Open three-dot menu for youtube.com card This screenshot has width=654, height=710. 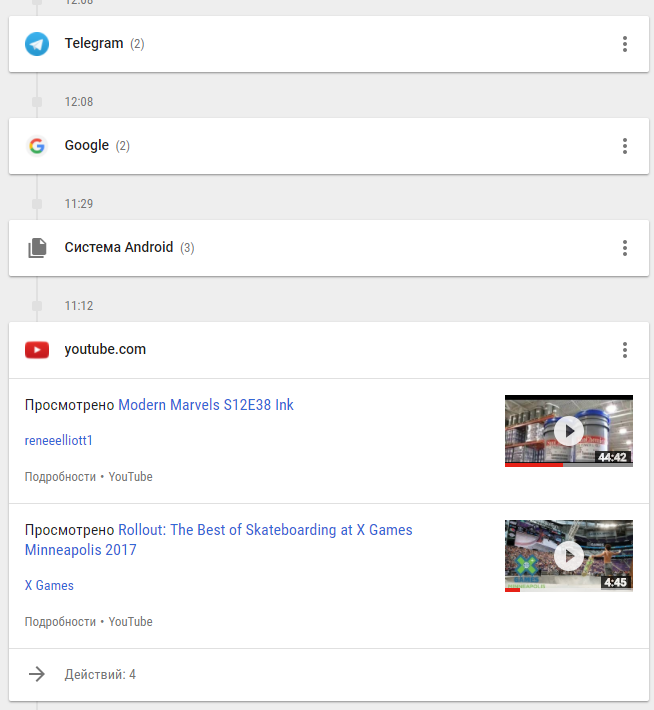625,350
